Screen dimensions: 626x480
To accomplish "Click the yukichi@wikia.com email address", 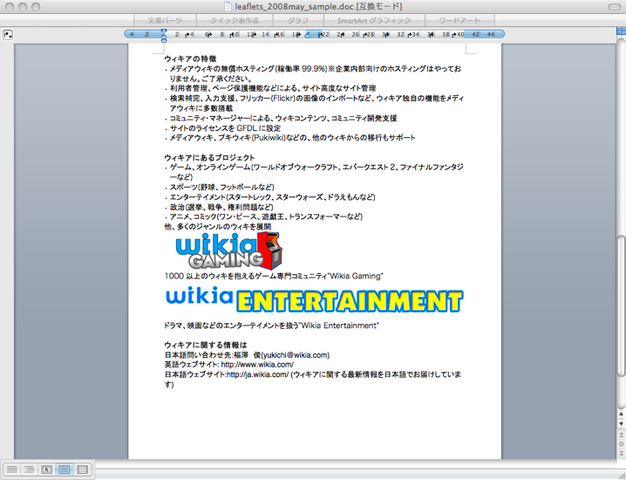I will (x=295, y=355).
